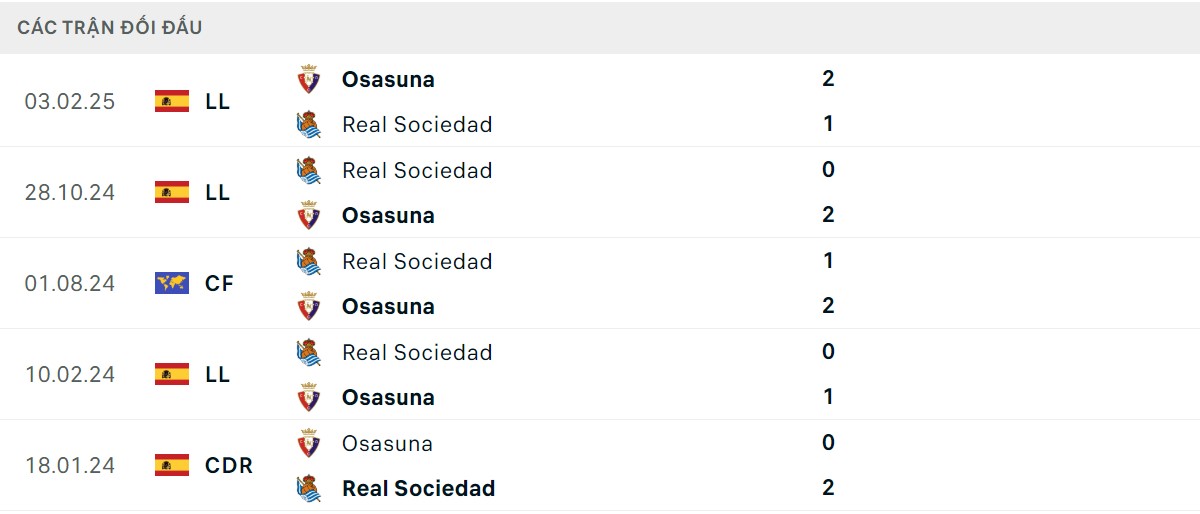1200x514 pixels.
Task: Click Osasuna's score of 1 on 10.02.24
Action: tap(828, 397)
